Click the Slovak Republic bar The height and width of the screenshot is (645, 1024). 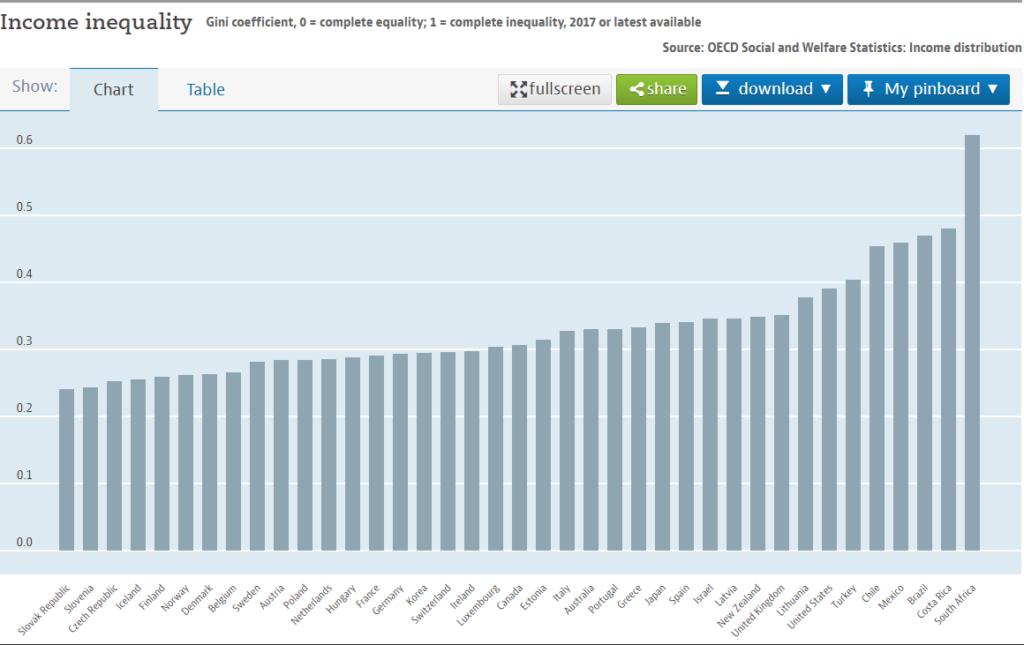67,470
